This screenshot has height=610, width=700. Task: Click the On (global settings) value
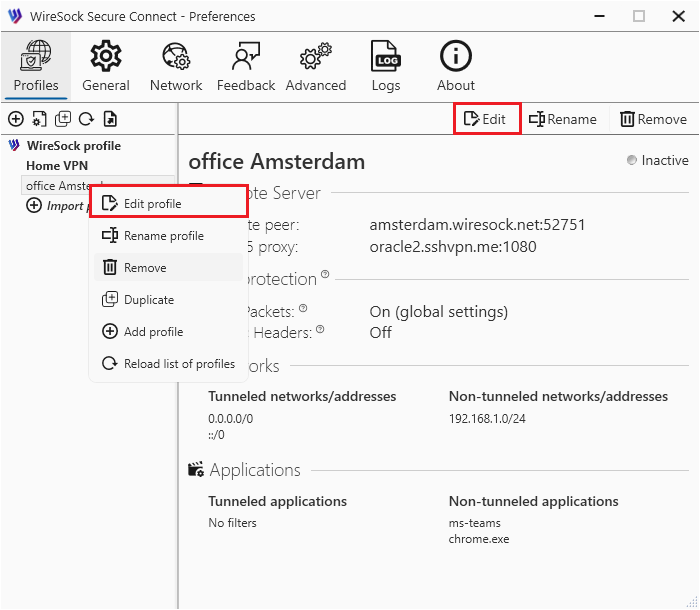tap(439, 312)
